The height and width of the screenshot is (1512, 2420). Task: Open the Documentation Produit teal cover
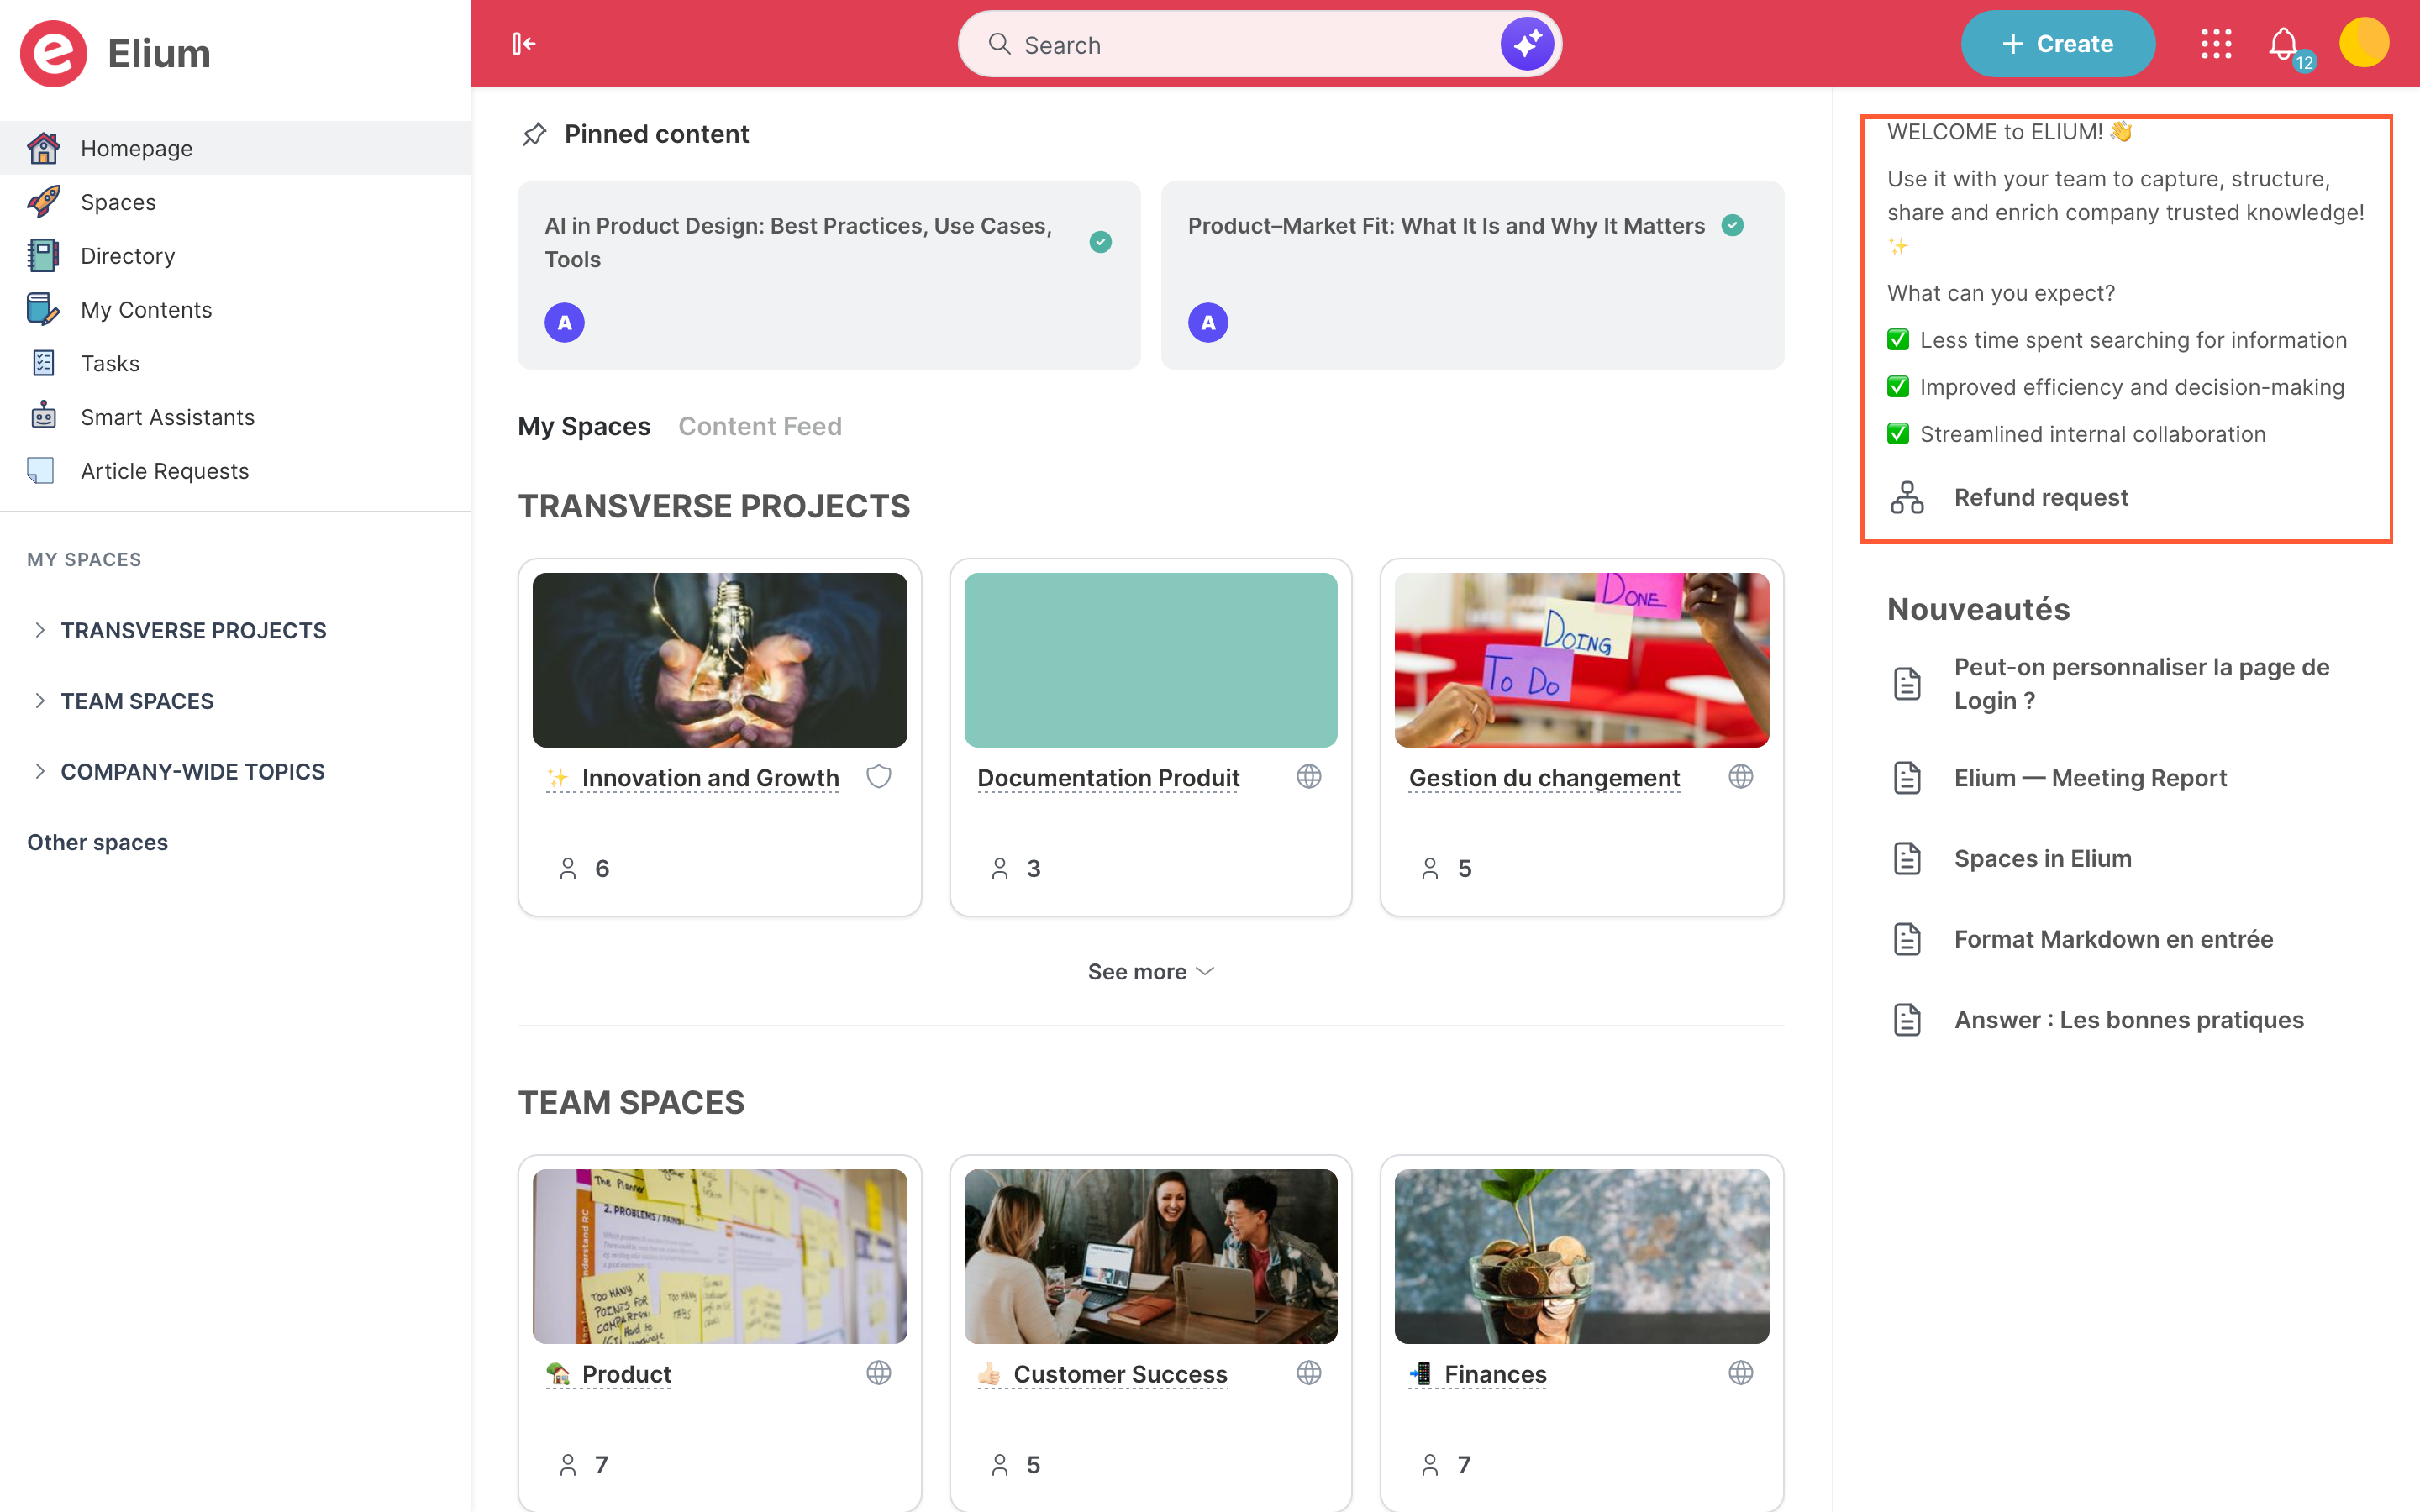point(1150,660)
